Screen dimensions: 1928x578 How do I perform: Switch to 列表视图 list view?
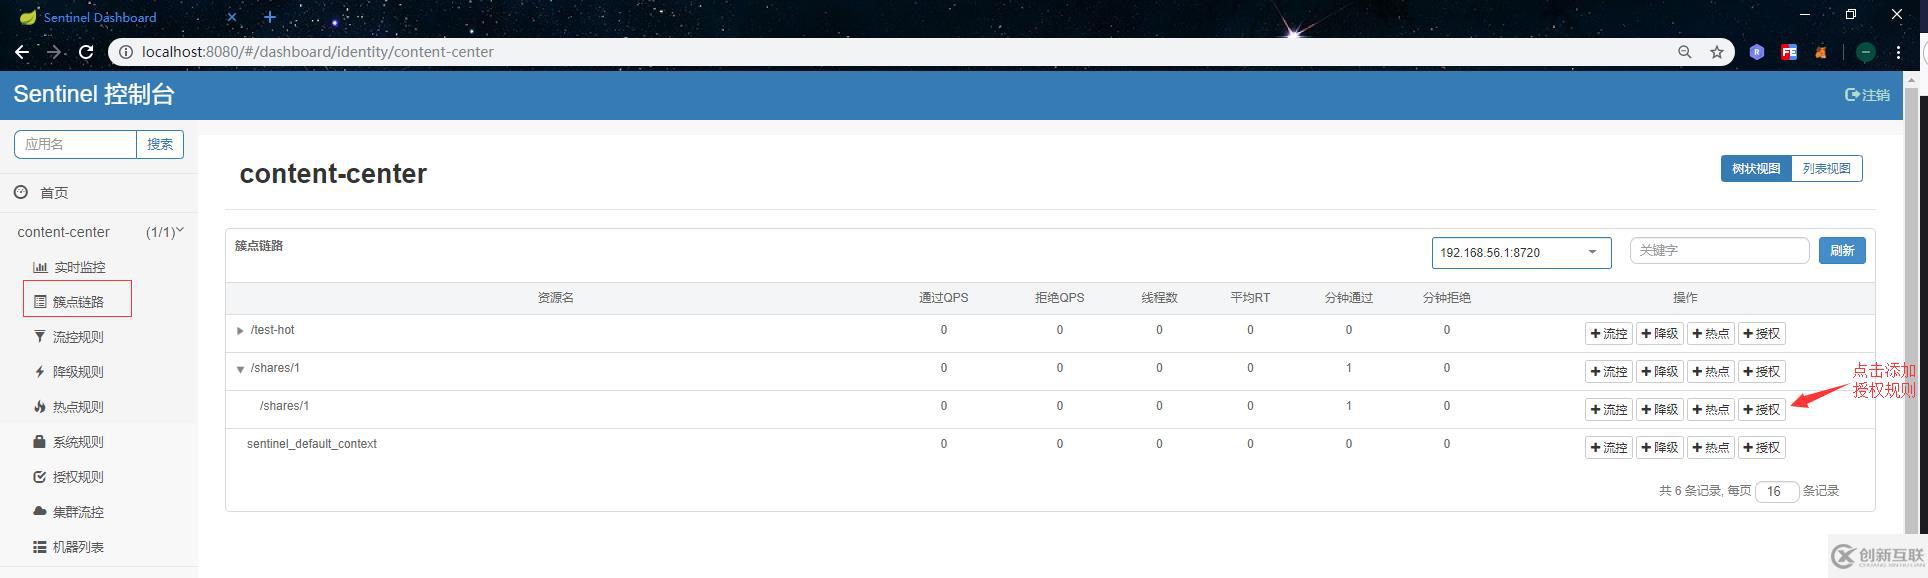tap(1827, 169)
